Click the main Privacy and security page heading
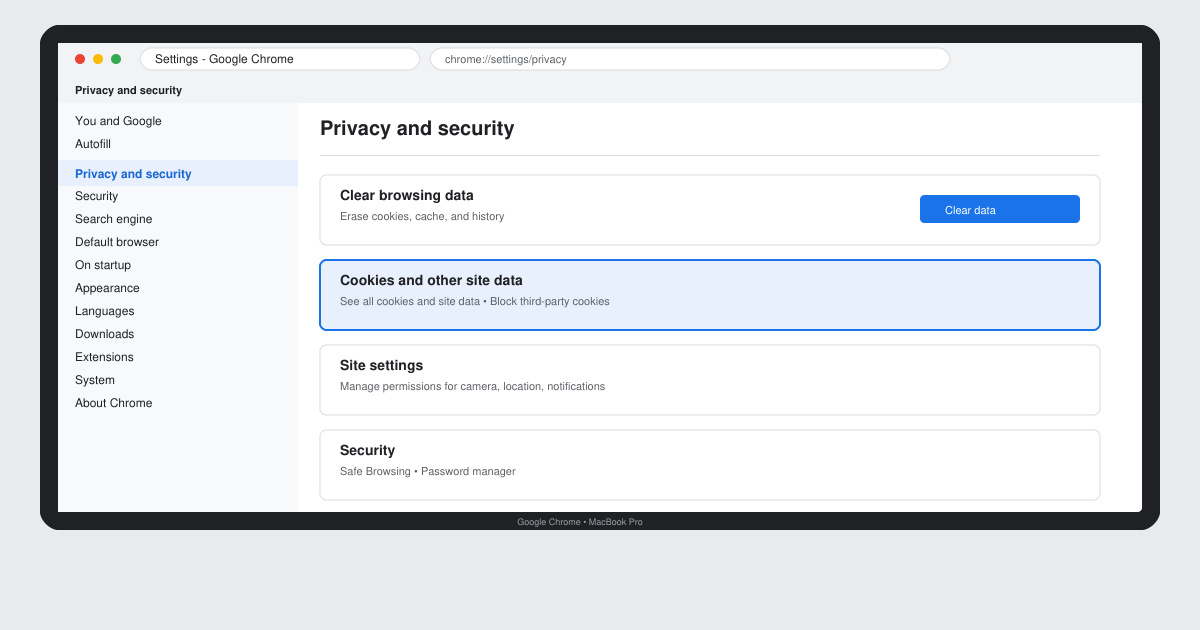 pyautogui.click(x=417, y=128)
